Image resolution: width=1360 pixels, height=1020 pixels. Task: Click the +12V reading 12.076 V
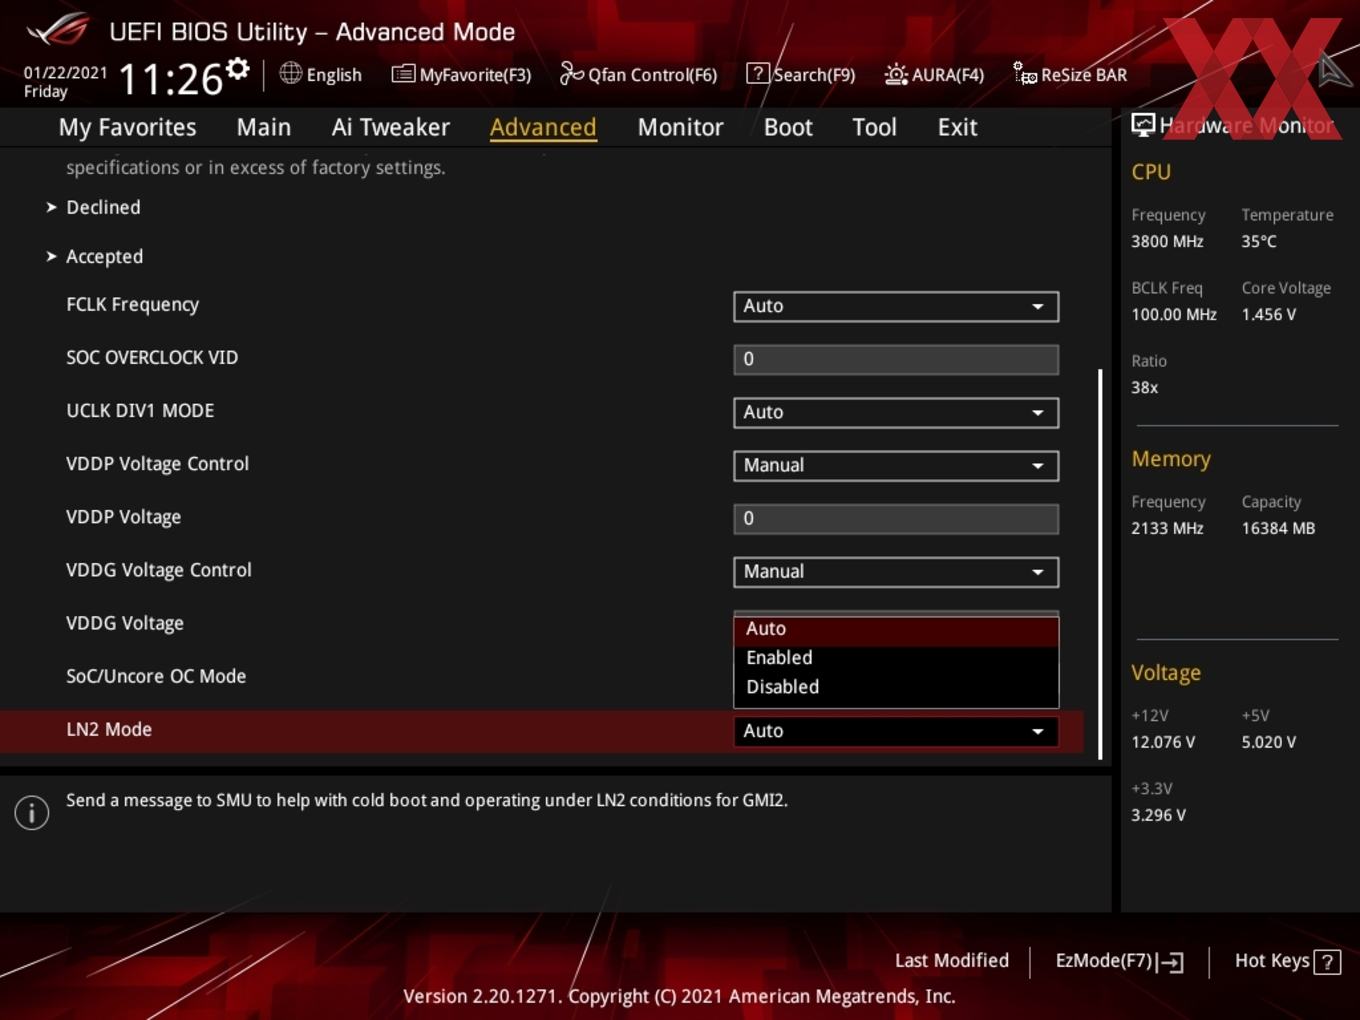(x=1163, y=742)
